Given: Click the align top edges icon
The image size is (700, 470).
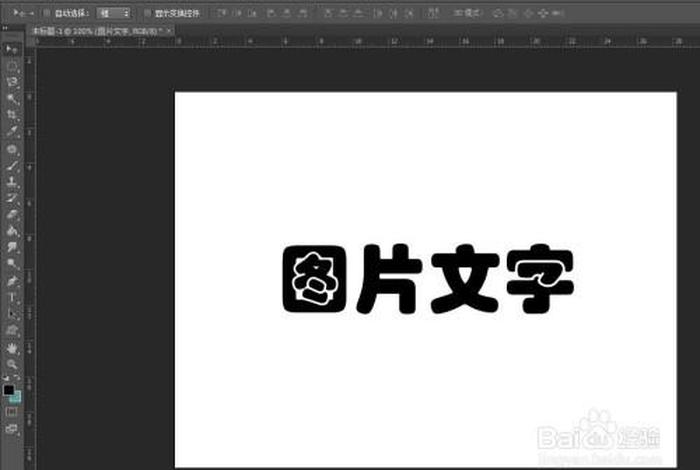Looking at the screenshot, I should point(222,13).
